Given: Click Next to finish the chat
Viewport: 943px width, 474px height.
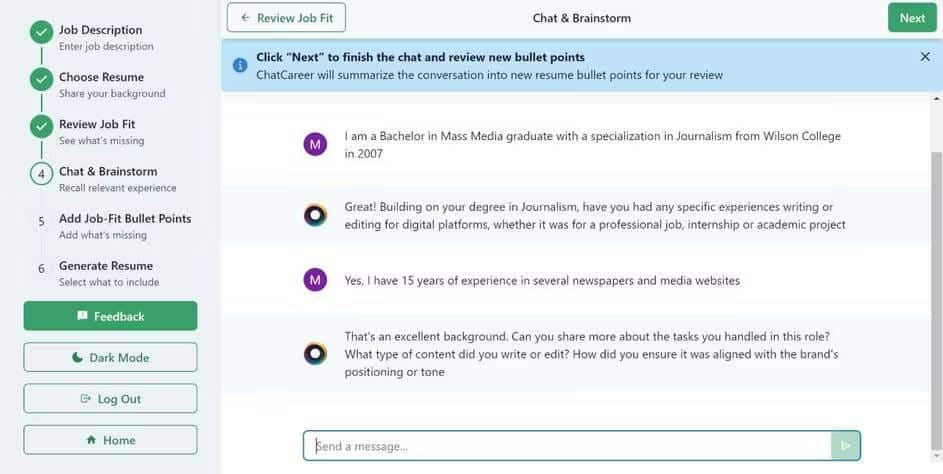Looking at the screenshot, I should pos(912,18).
